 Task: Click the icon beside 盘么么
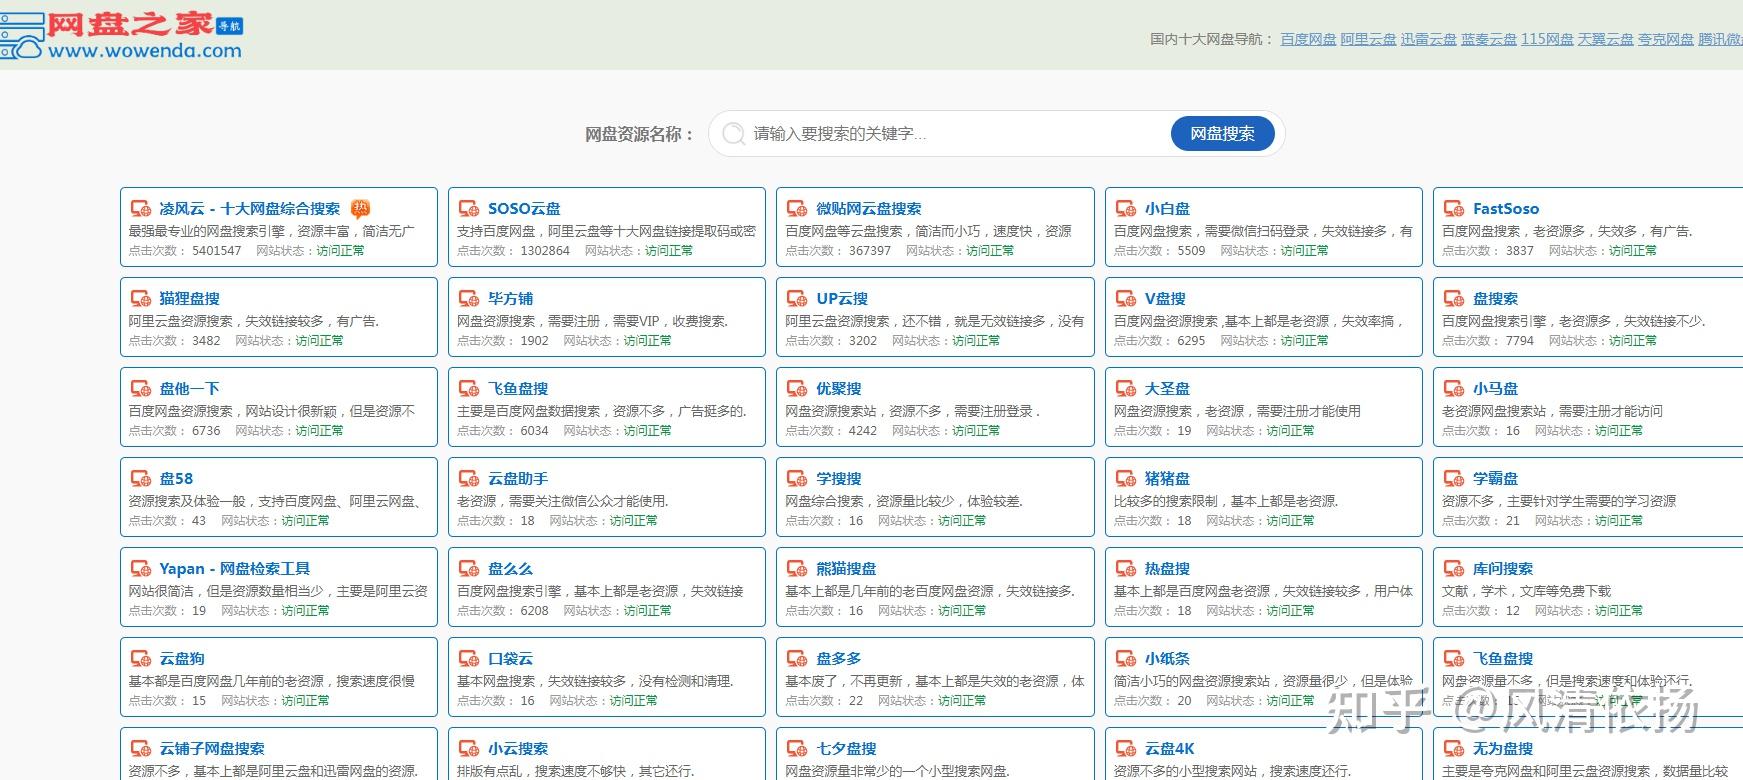point(469,569)
